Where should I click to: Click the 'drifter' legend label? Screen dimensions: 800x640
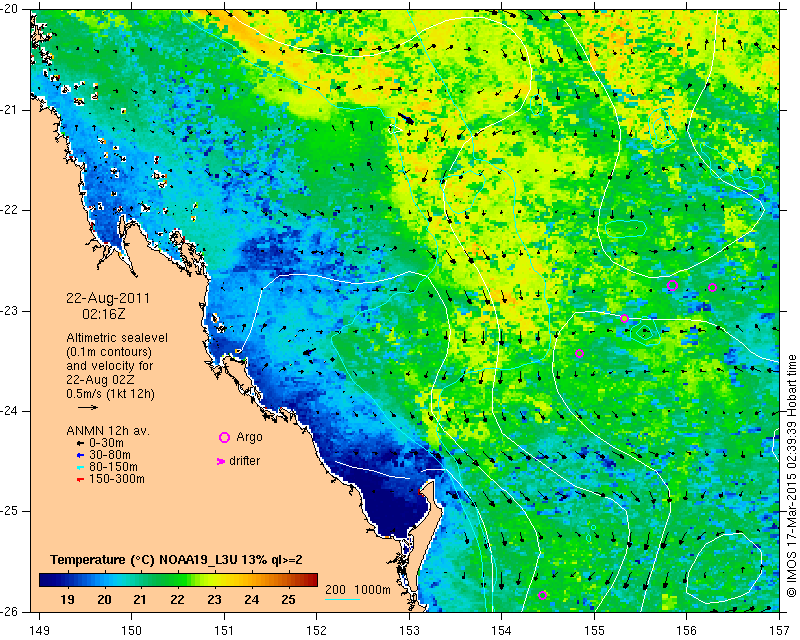244,461
